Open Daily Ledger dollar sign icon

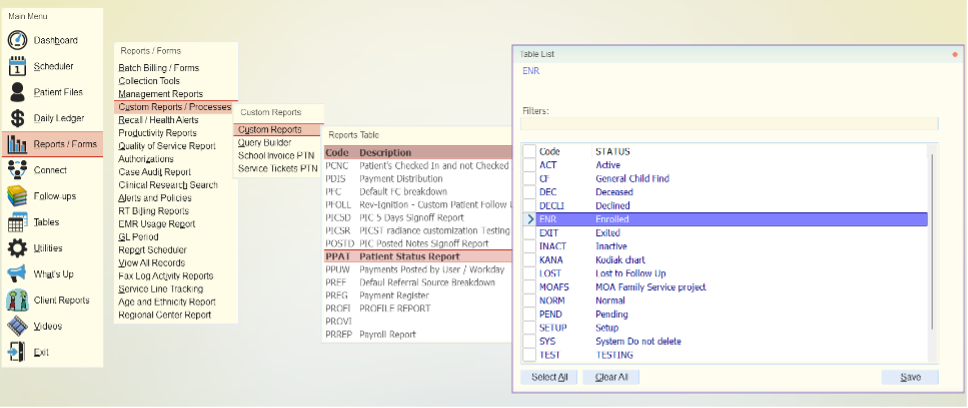click(17, 118)
